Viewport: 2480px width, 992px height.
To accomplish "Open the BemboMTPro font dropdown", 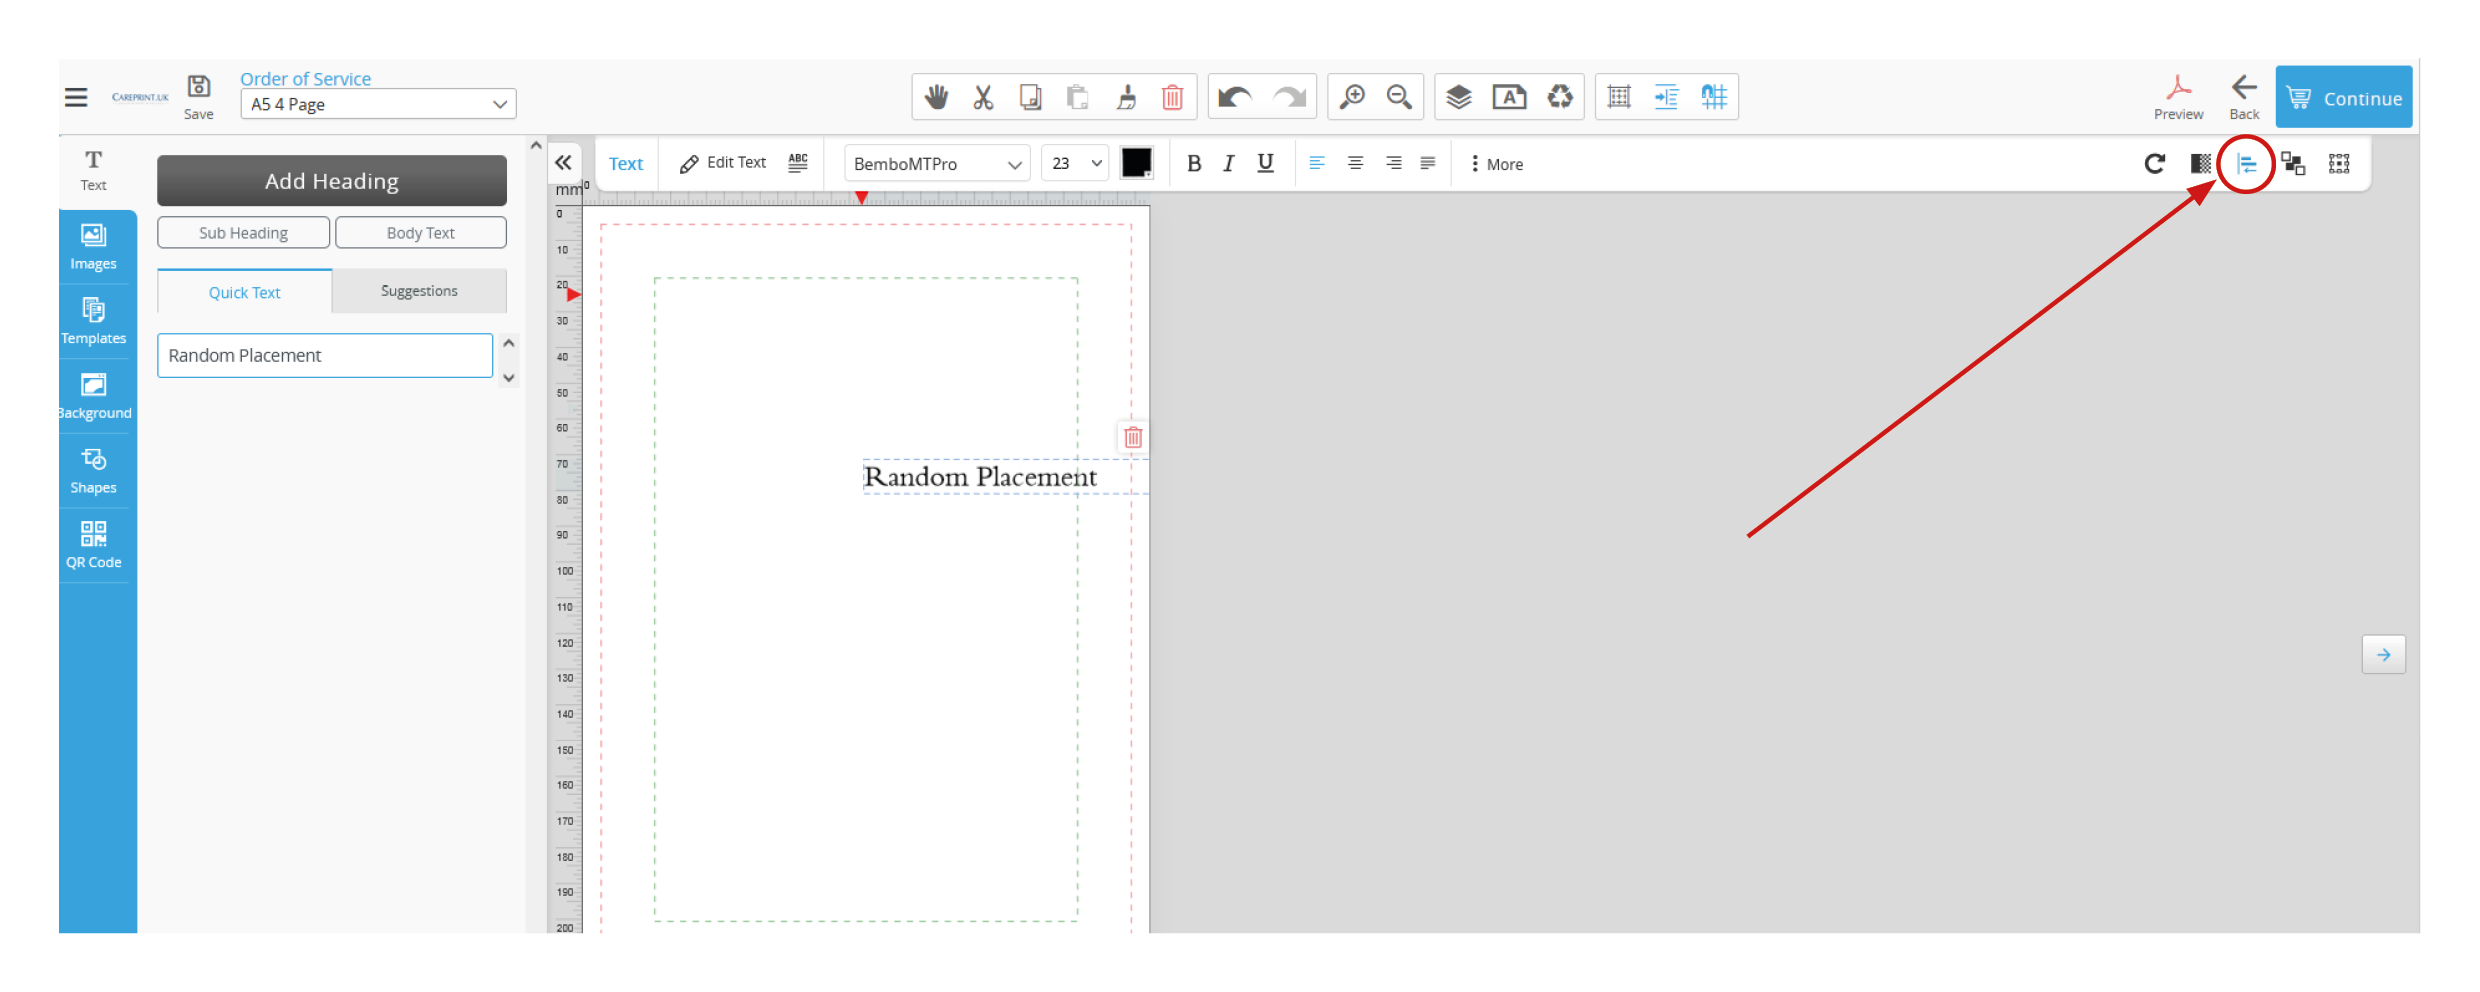I will 936,164.
